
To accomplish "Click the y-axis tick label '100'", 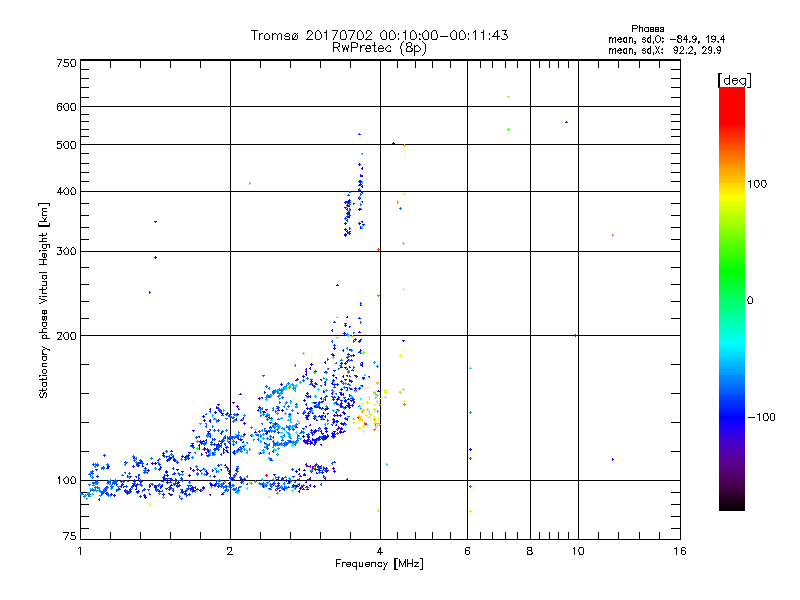I will 66,480.
